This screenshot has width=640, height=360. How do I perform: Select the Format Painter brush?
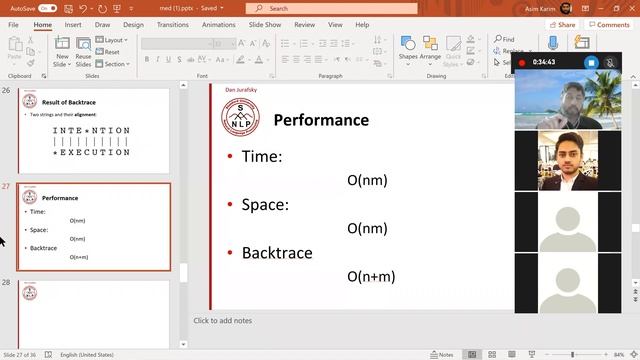[x=31, y=63]
